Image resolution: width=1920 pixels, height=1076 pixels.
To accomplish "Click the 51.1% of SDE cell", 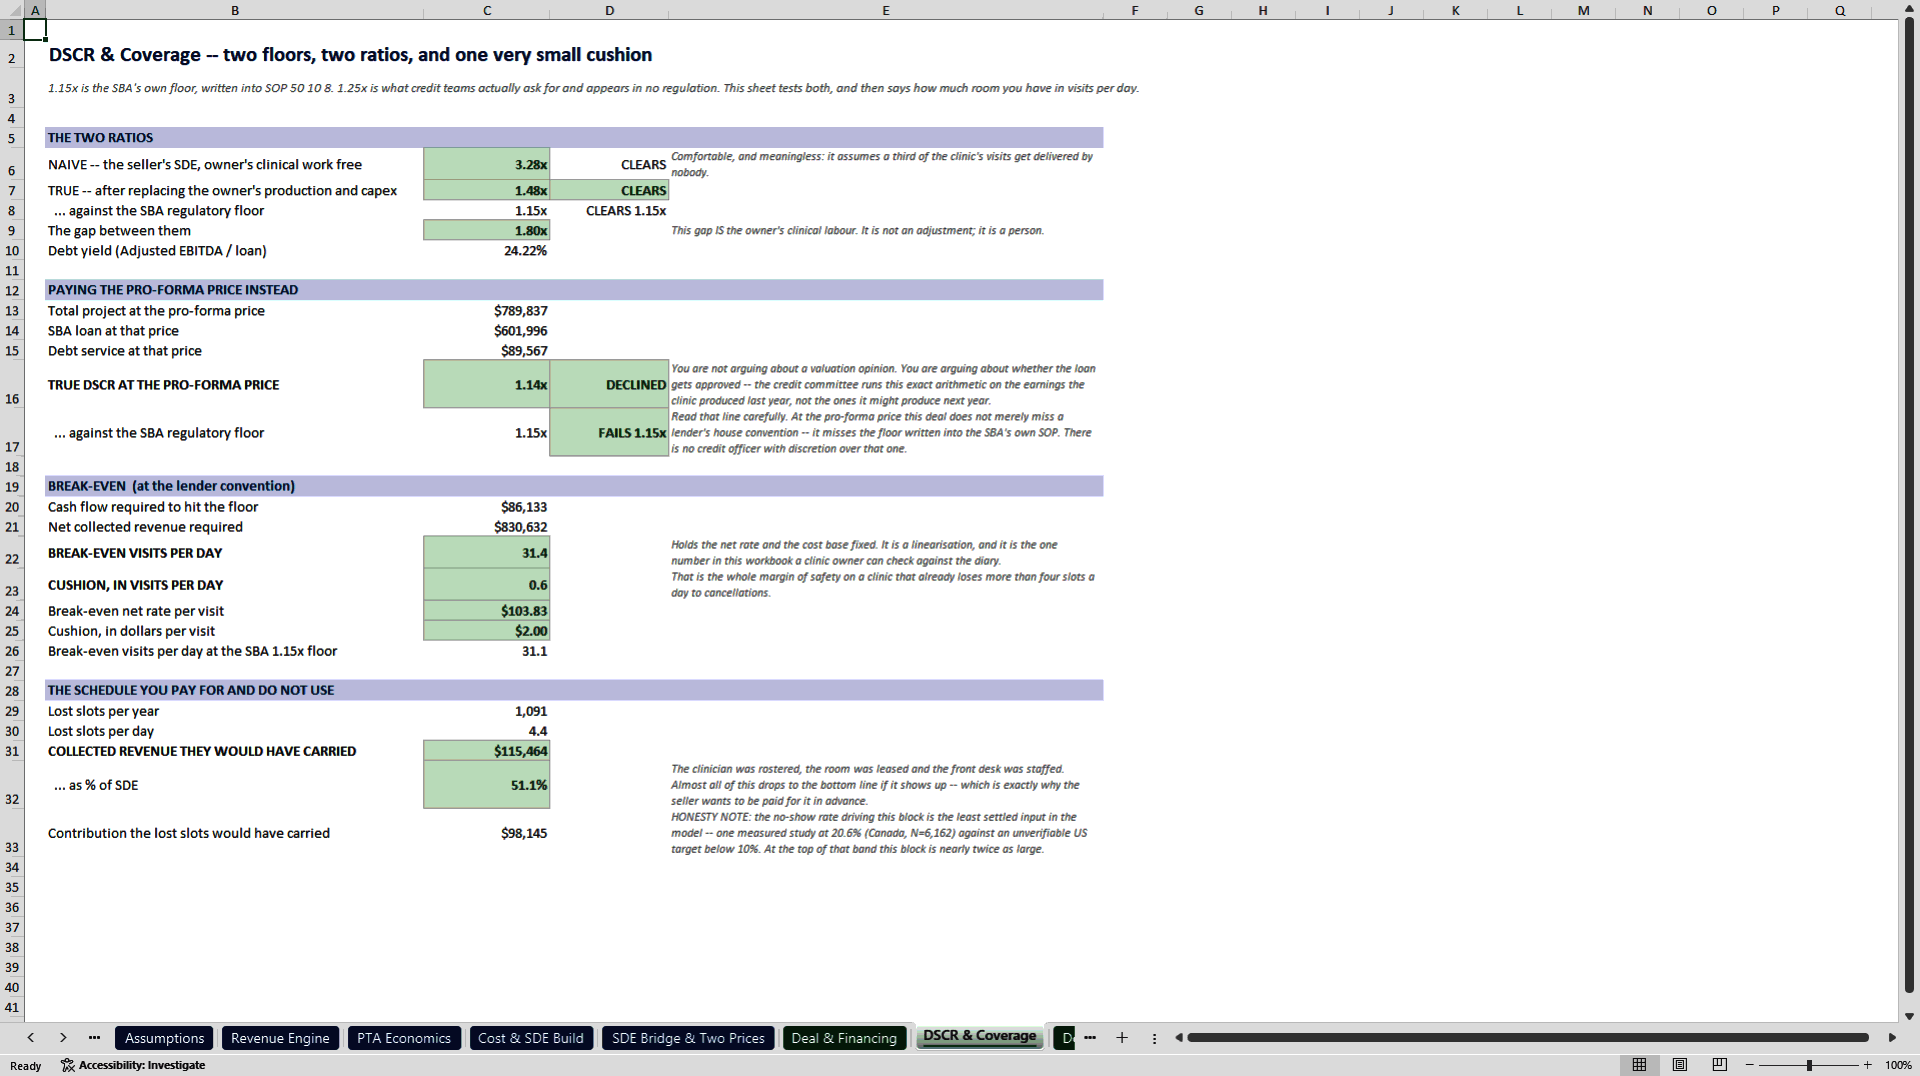I will [487, 784].
